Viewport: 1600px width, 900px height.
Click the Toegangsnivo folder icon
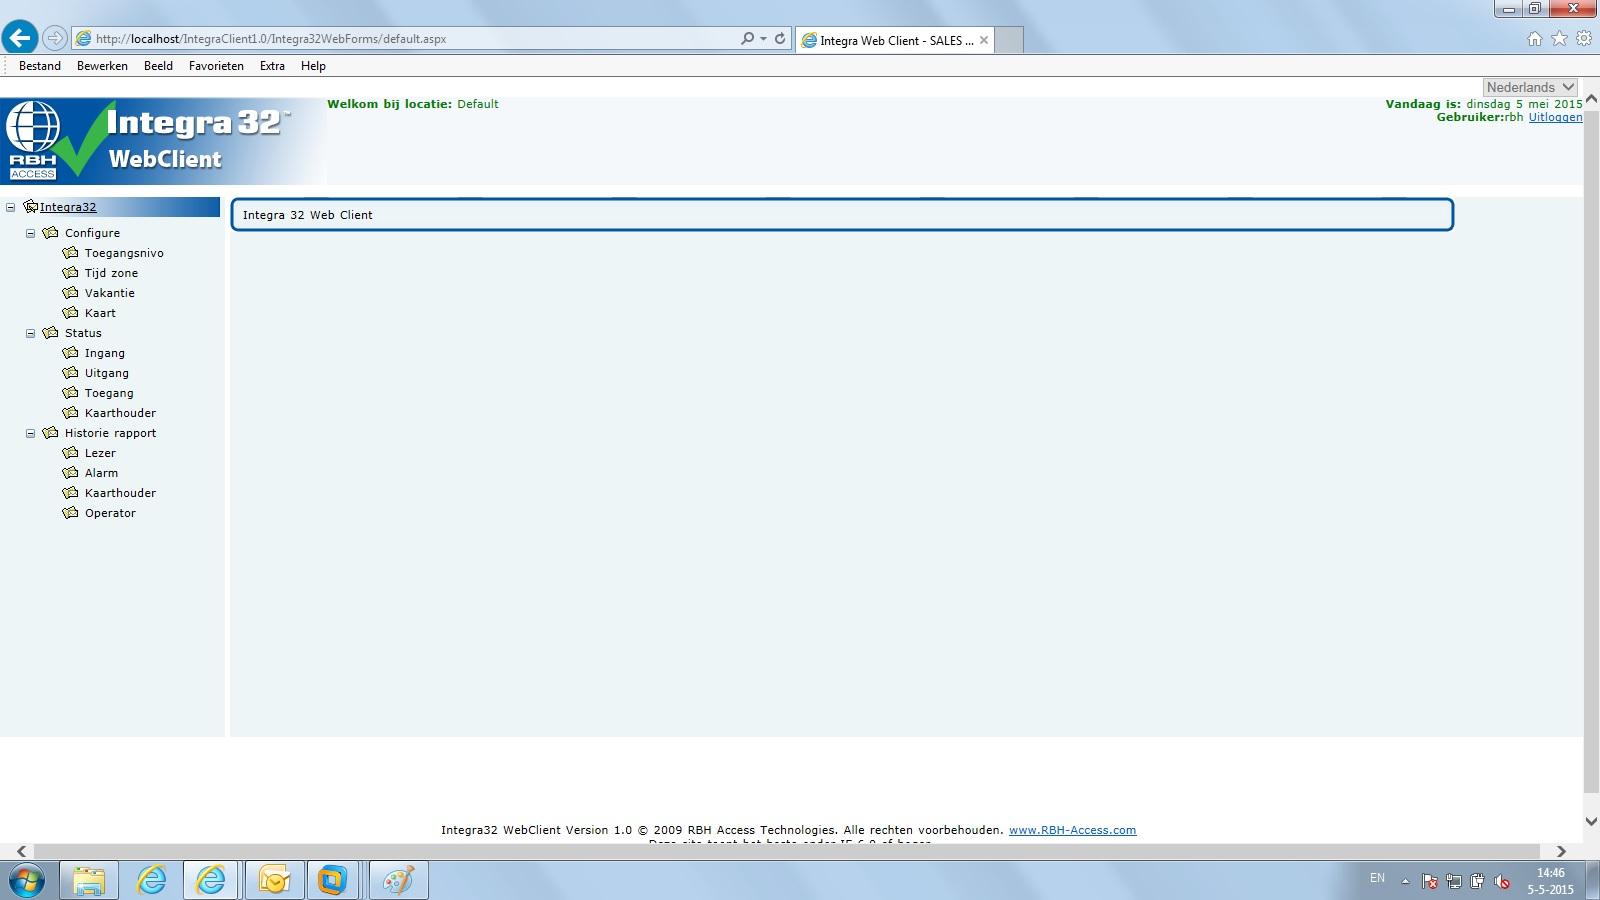click(70, 253)
